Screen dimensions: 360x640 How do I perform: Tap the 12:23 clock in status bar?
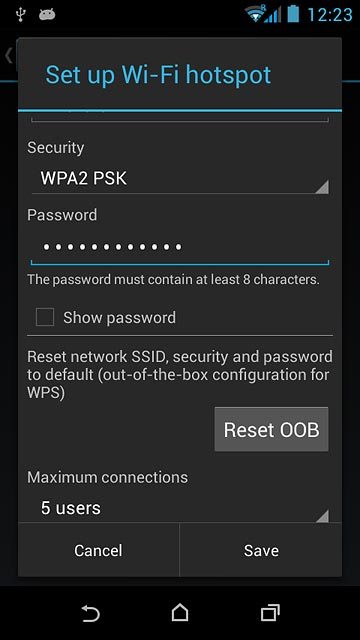pyautogui.click(x=330, y=15)
